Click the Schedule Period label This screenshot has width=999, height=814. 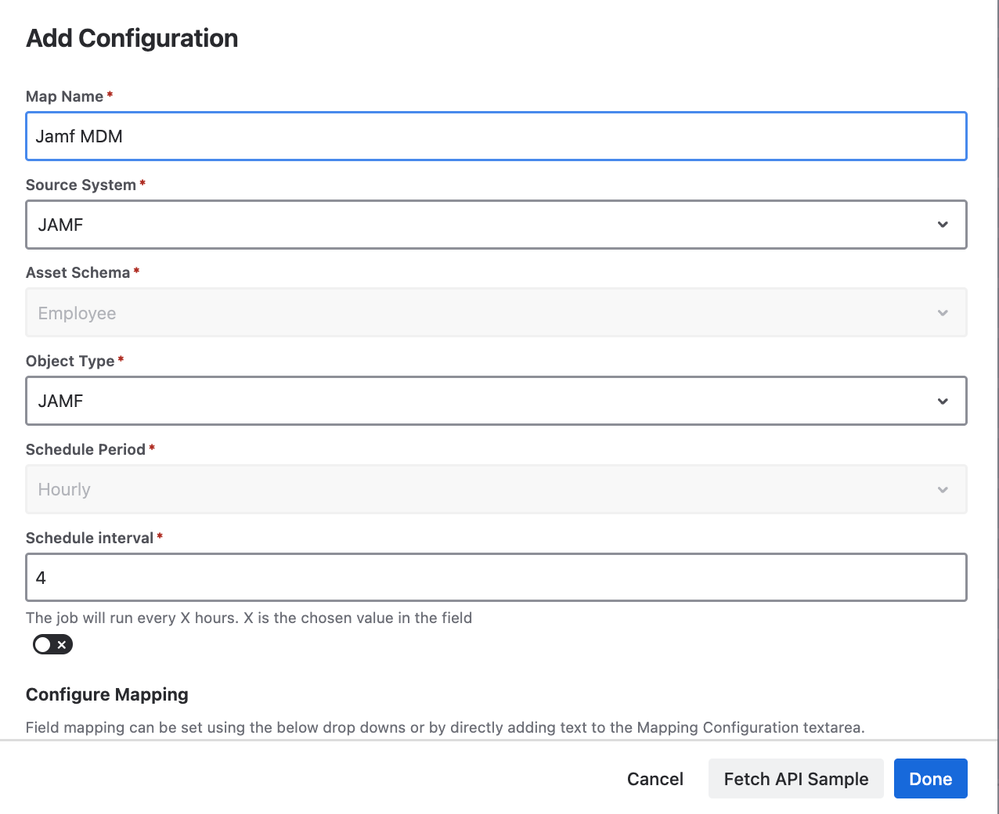(x=85, y=450)
